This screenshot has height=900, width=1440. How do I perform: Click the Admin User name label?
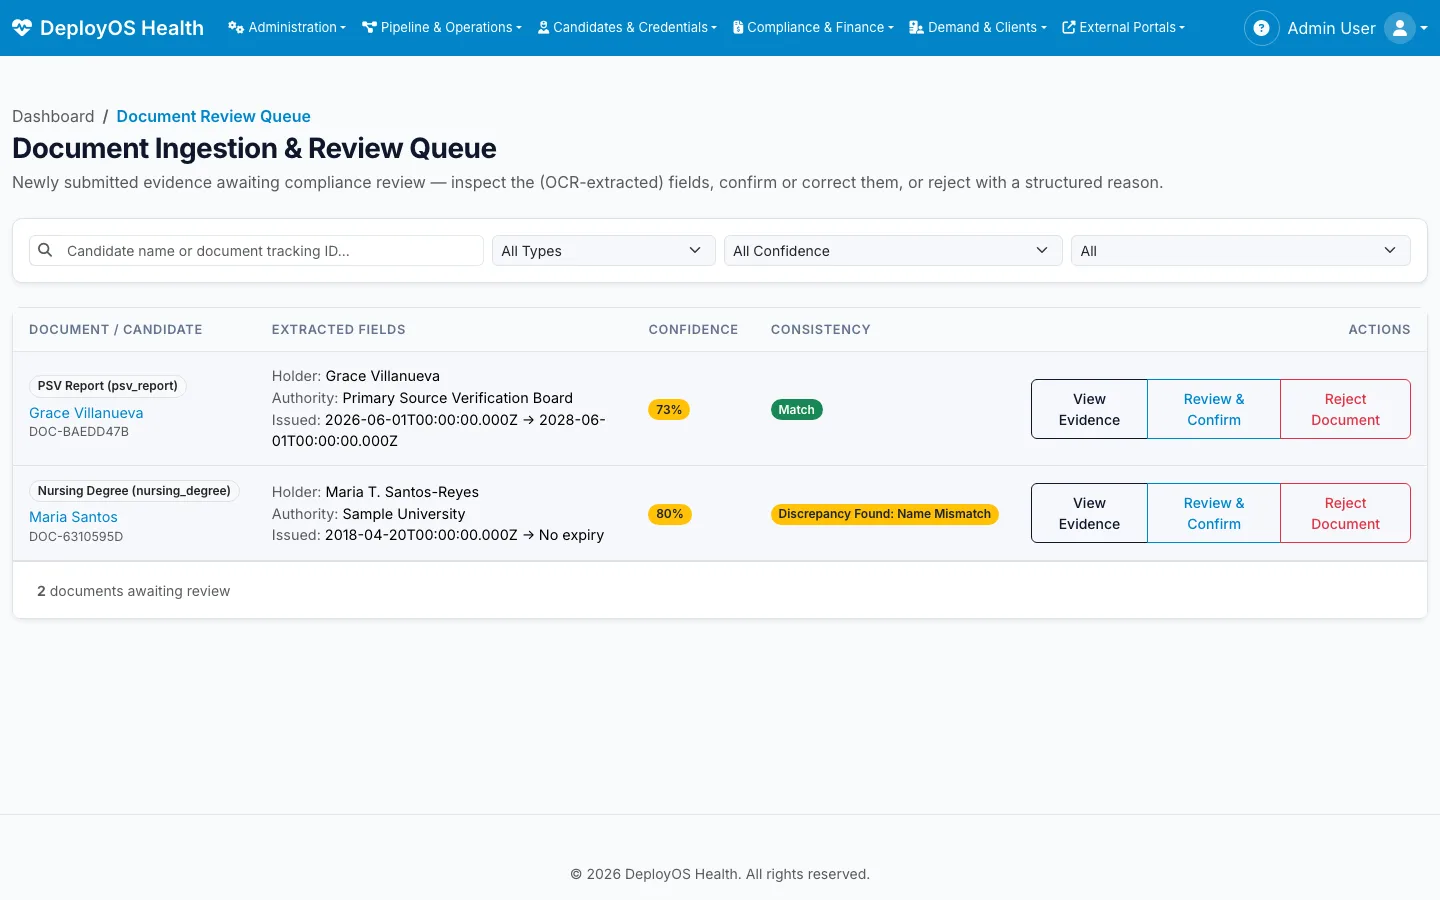(x=1331, y=28)
